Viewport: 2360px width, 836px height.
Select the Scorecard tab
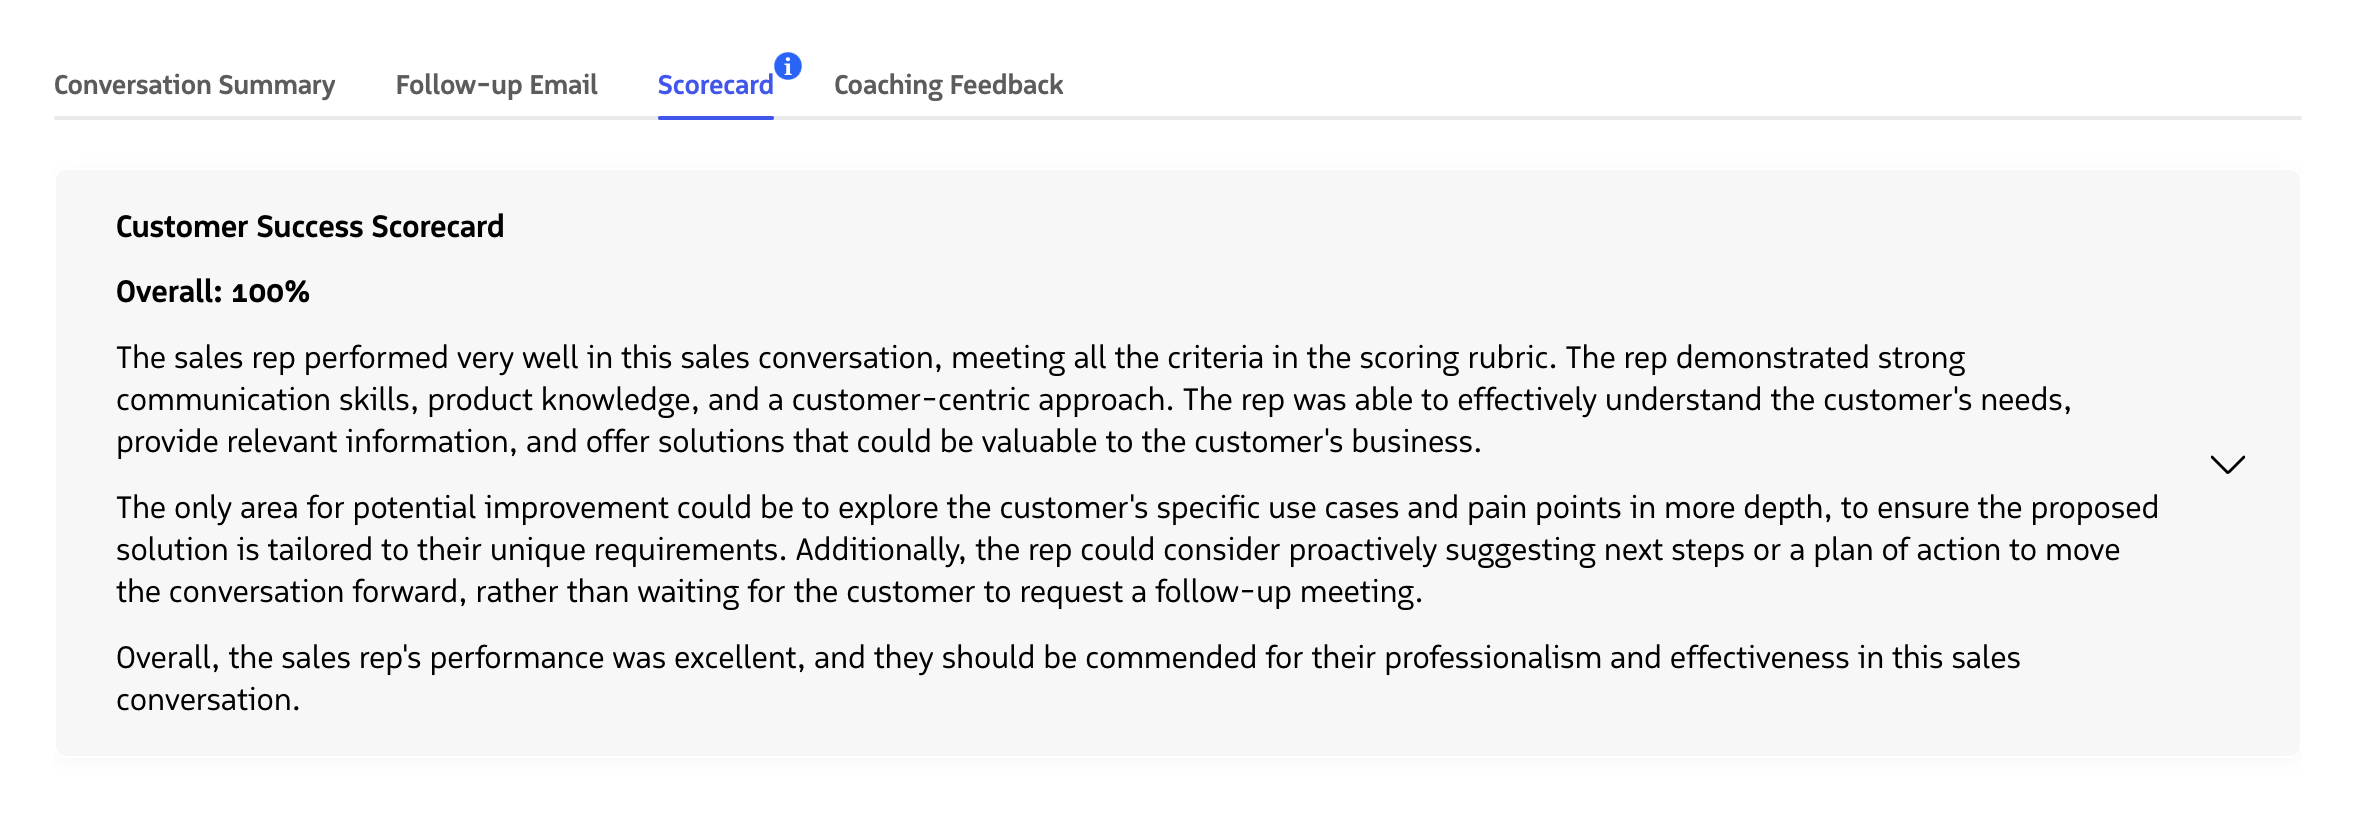coord(715,85)
